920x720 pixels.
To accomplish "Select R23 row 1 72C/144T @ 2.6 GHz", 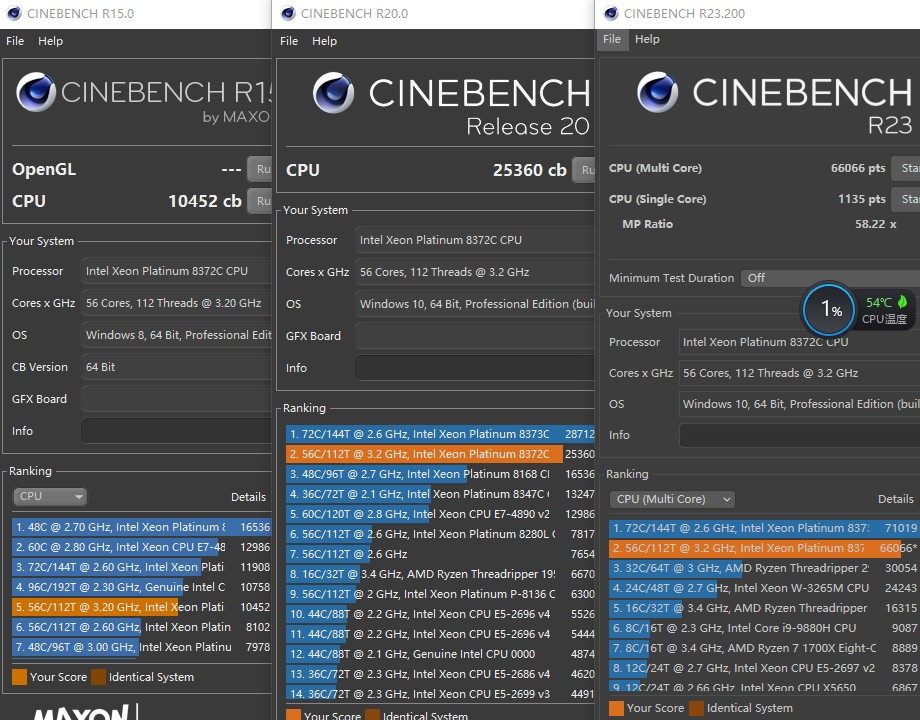I will (x=764, y=528).
